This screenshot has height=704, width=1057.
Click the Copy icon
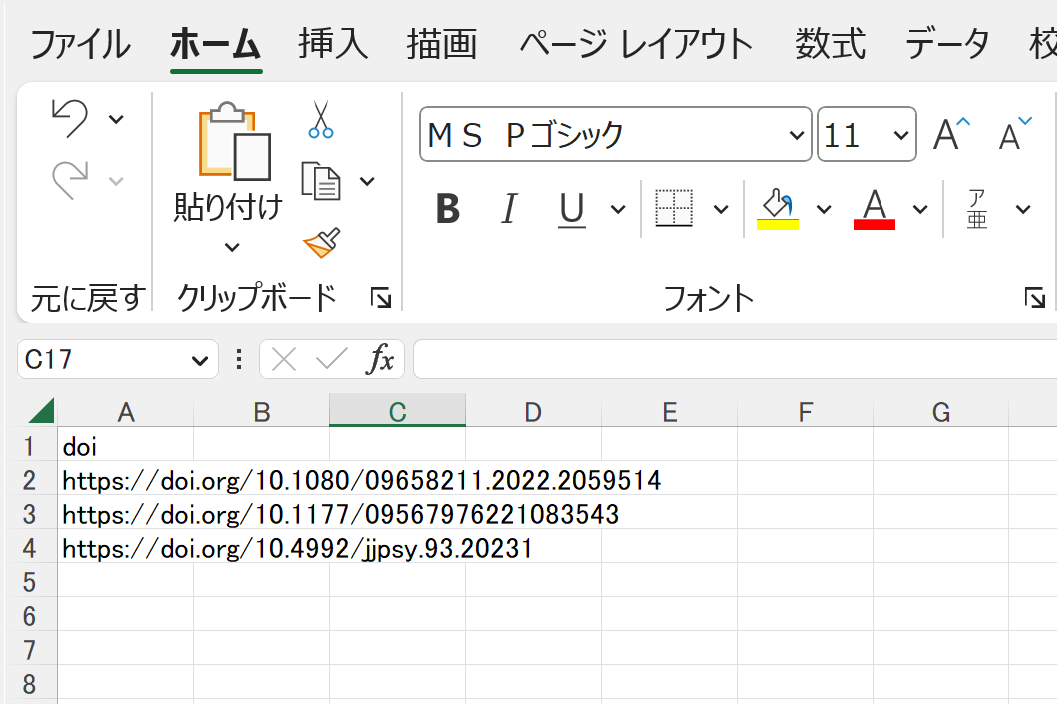321,181
